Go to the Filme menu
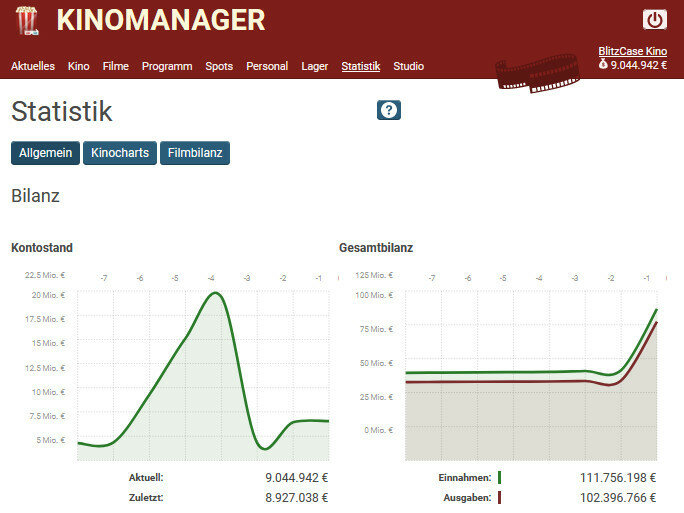The width and height of the screenshot is (684, 513). point(116,66)
